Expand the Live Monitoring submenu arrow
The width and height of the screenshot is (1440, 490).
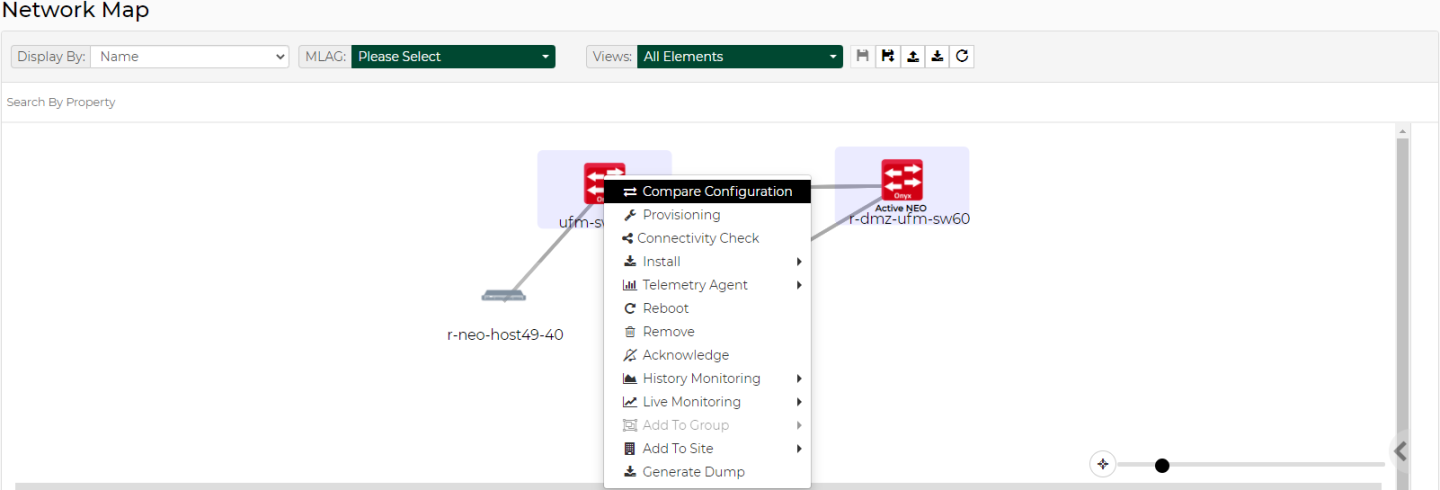[x=799, y=402]
